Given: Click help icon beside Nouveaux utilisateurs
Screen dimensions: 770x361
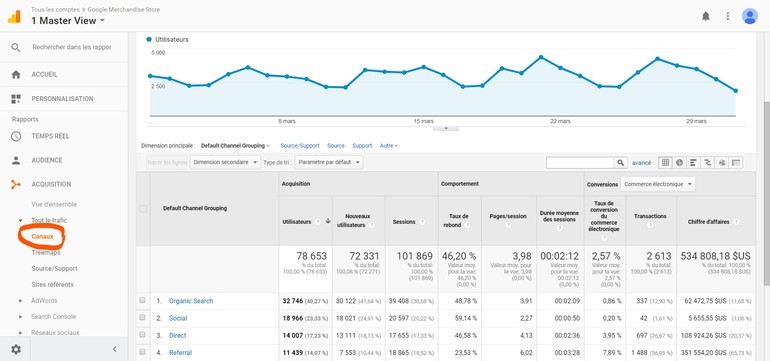Looking at the screenshot, I should [x=371, y=225].
